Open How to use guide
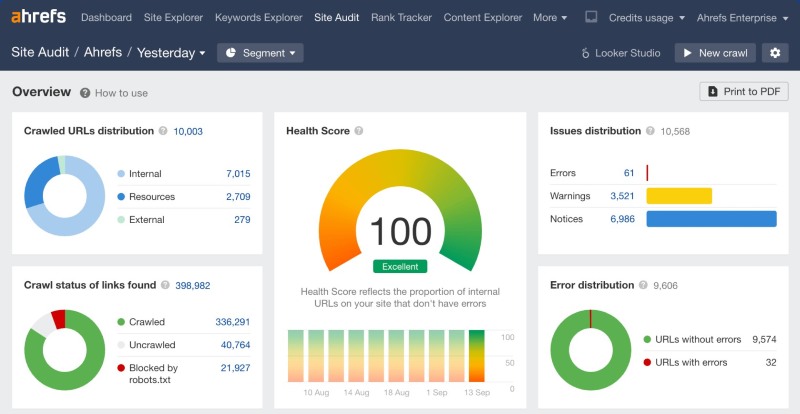This screenshot has height=414, width=800. point(121,93)
